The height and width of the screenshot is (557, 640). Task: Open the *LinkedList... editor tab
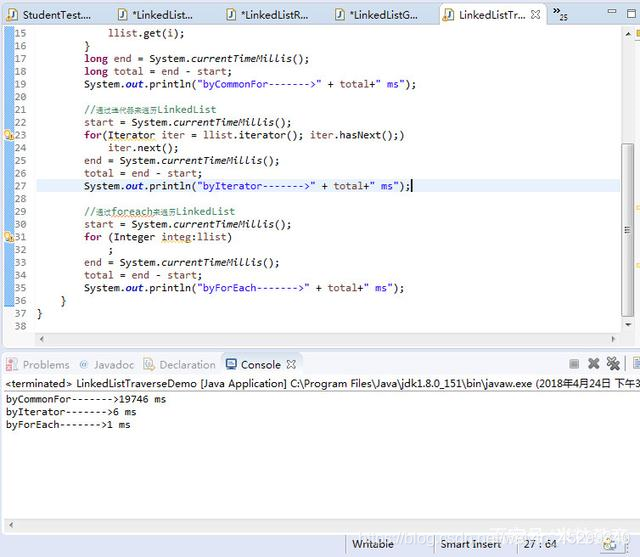pos(155,15)
